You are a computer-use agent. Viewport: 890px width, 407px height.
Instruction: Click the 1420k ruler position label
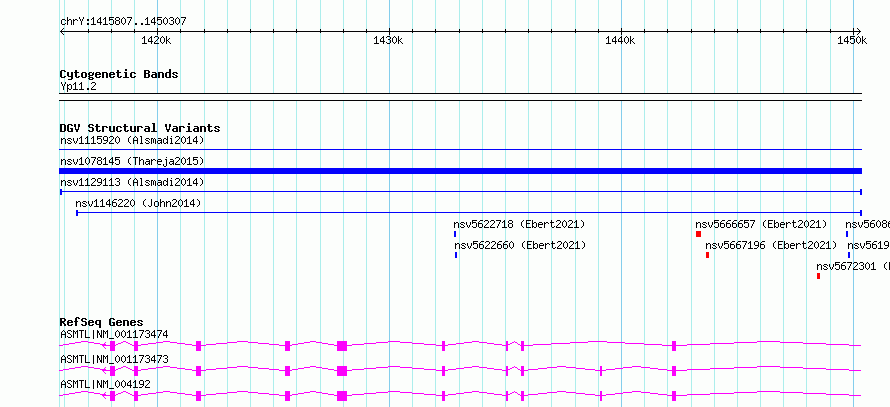coord(156,40)
